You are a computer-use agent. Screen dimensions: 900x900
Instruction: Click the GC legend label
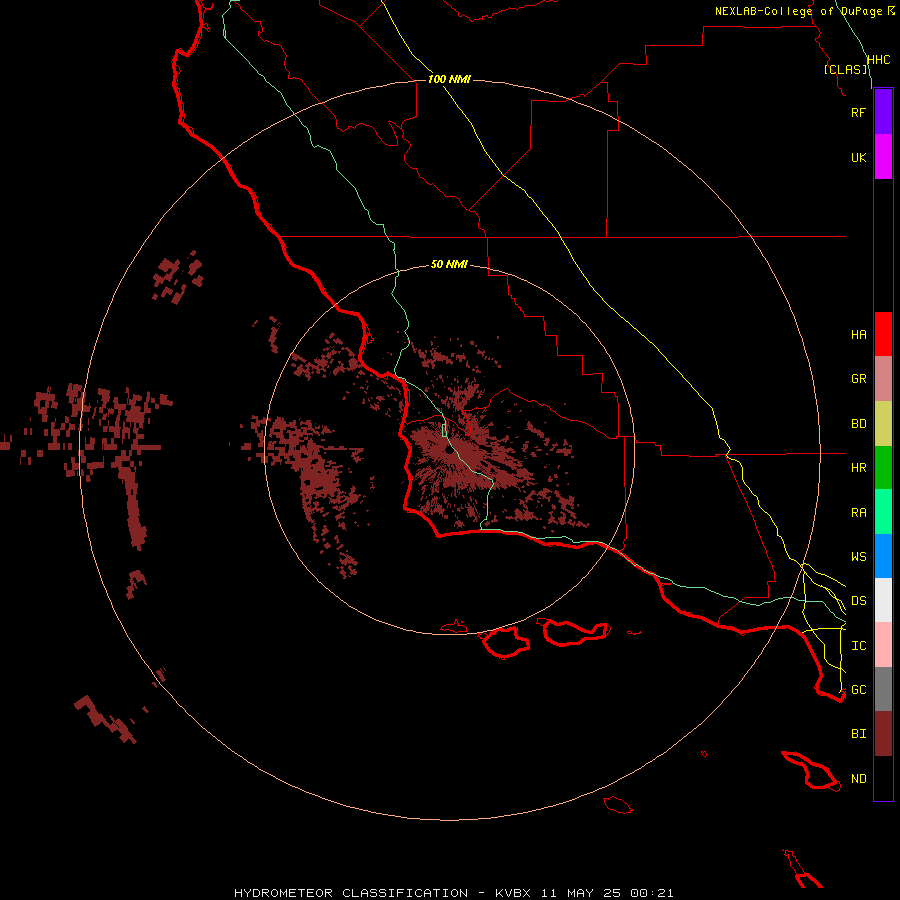pyautogui.click(x=858, y=689)
